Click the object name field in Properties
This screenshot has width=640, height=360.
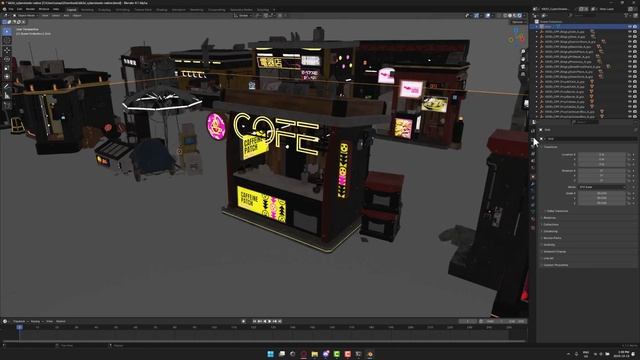592,139
